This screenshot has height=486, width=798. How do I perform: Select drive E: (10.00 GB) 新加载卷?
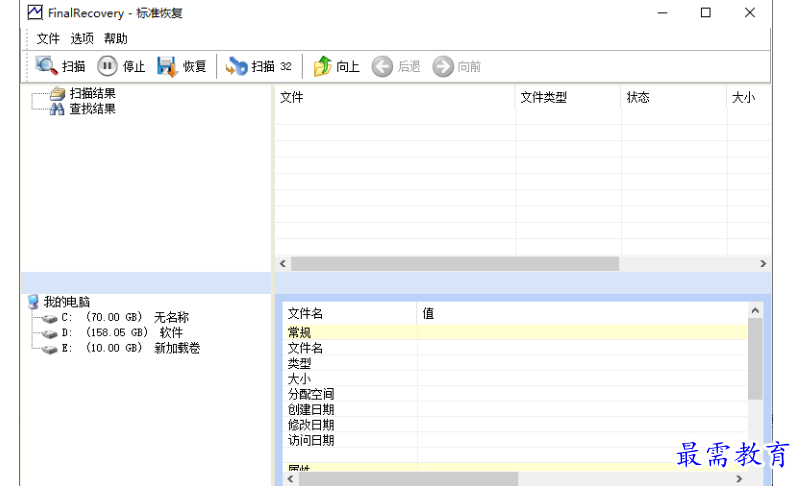tap(131, 349)
